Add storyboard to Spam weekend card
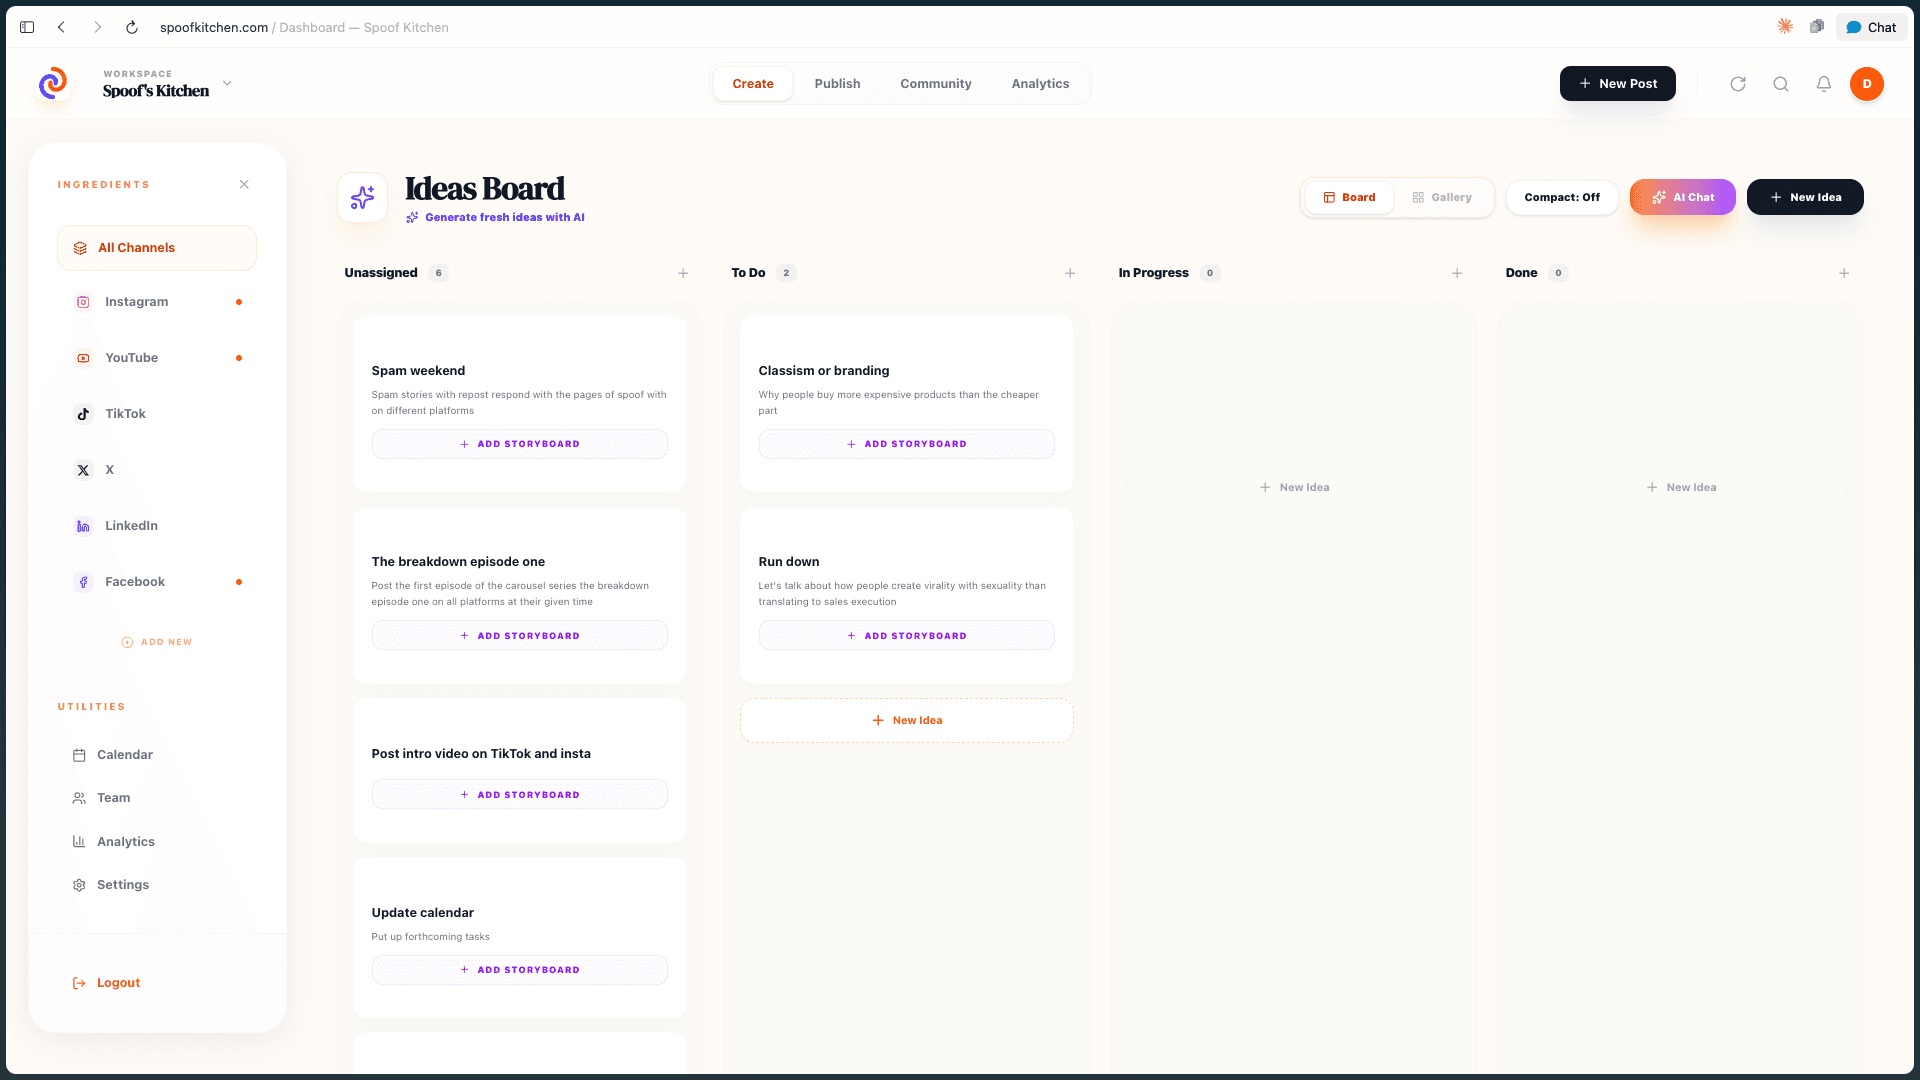This screenshot has height=1080, width=1920. 520,444
